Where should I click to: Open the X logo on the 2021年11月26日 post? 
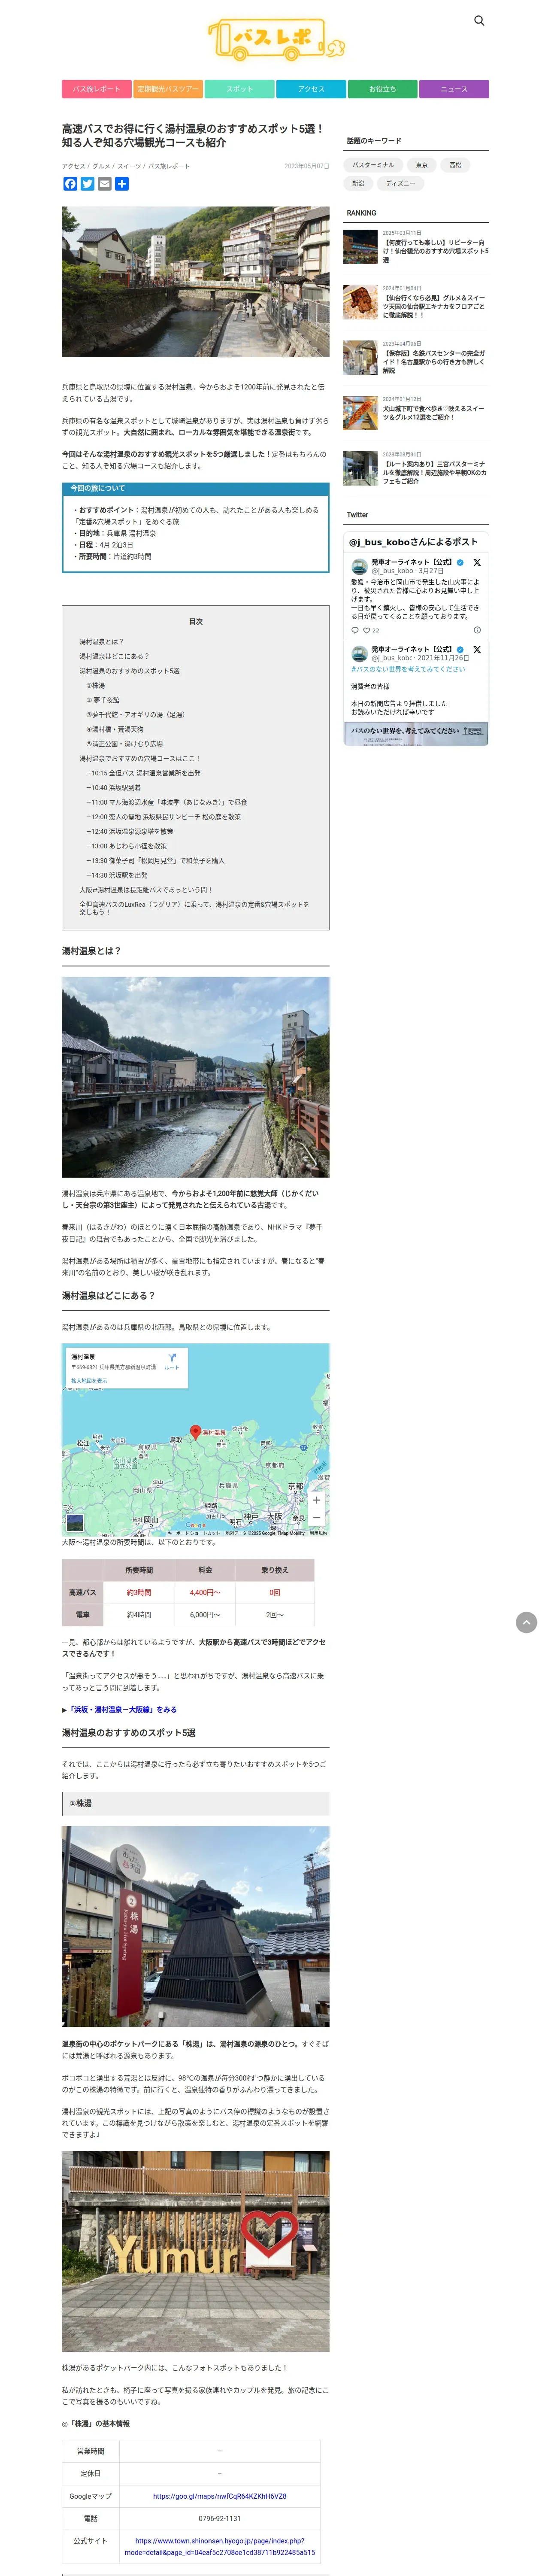click(x=477, y=650)
